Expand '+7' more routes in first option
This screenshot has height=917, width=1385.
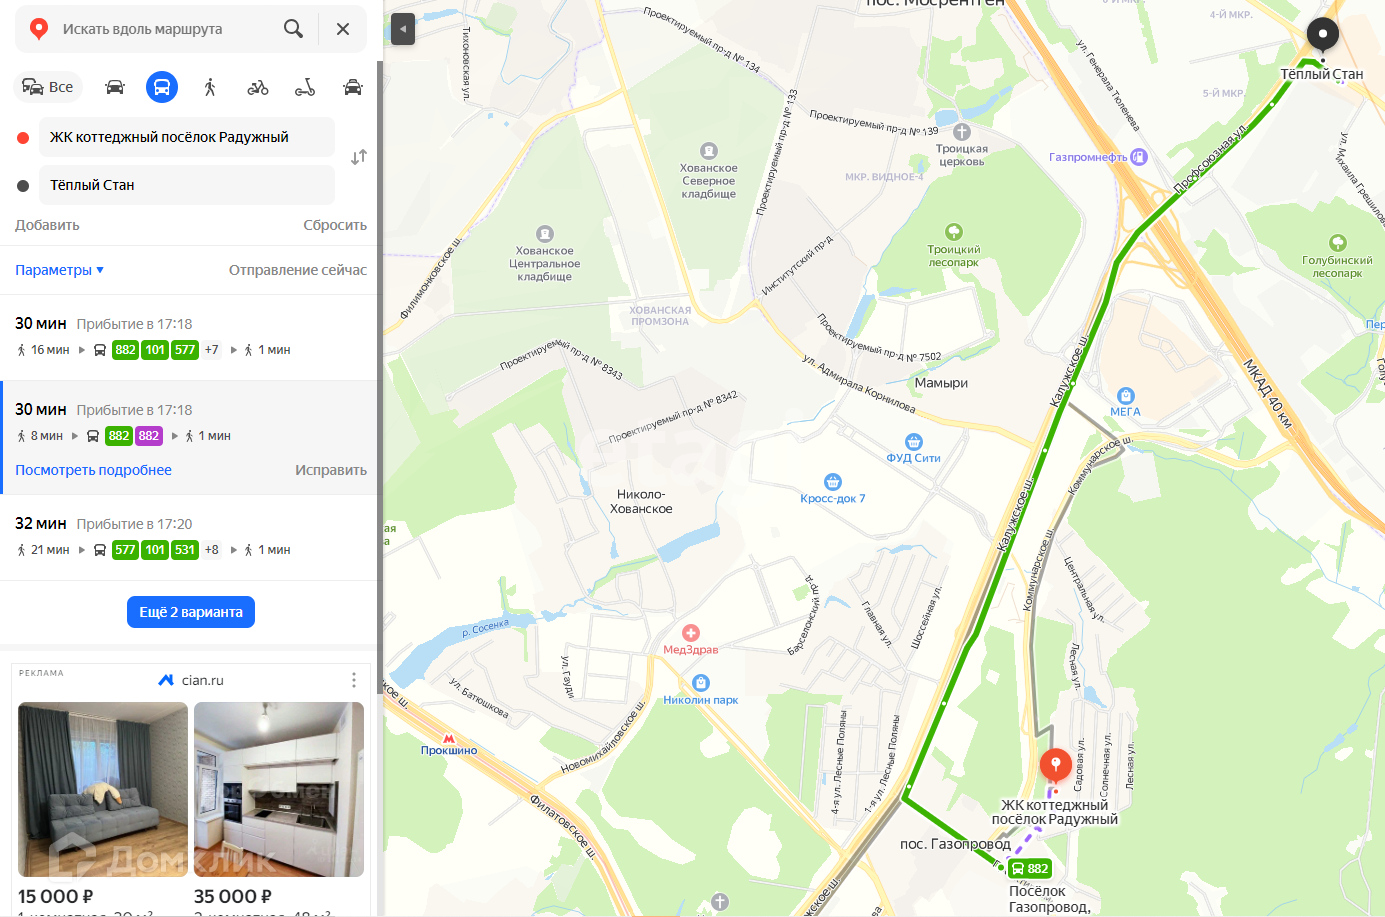point(212,350)
